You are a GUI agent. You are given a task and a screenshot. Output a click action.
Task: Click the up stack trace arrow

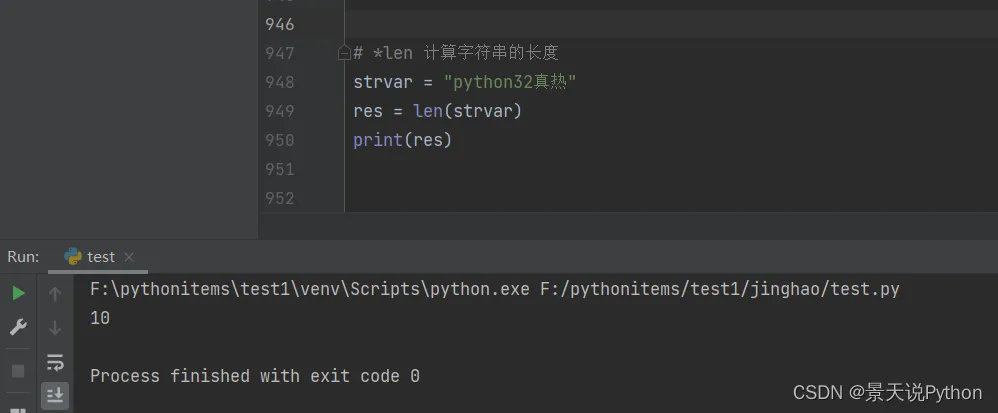[55, 293]
